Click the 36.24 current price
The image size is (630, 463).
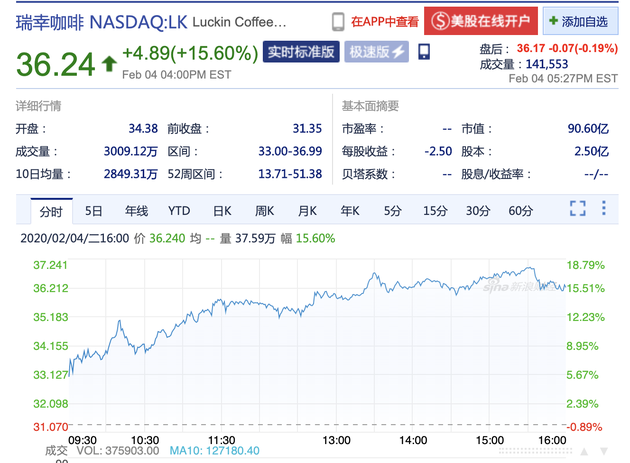point(55,64)
